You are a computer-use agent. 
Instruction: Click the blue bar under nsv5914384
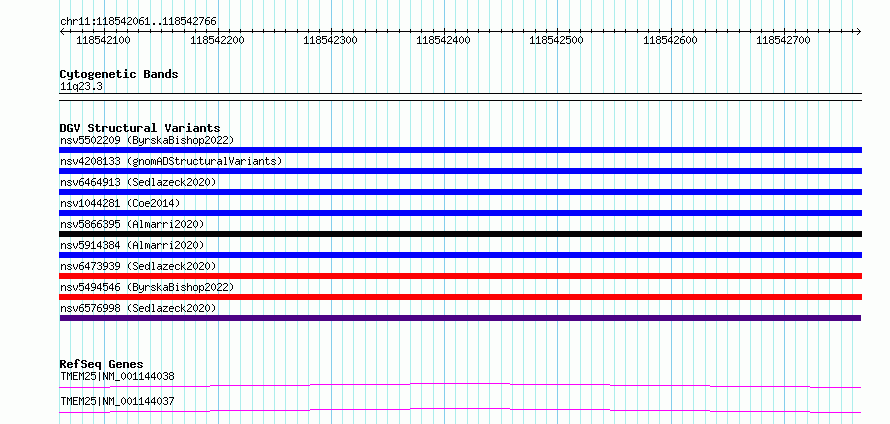[460, 255]
